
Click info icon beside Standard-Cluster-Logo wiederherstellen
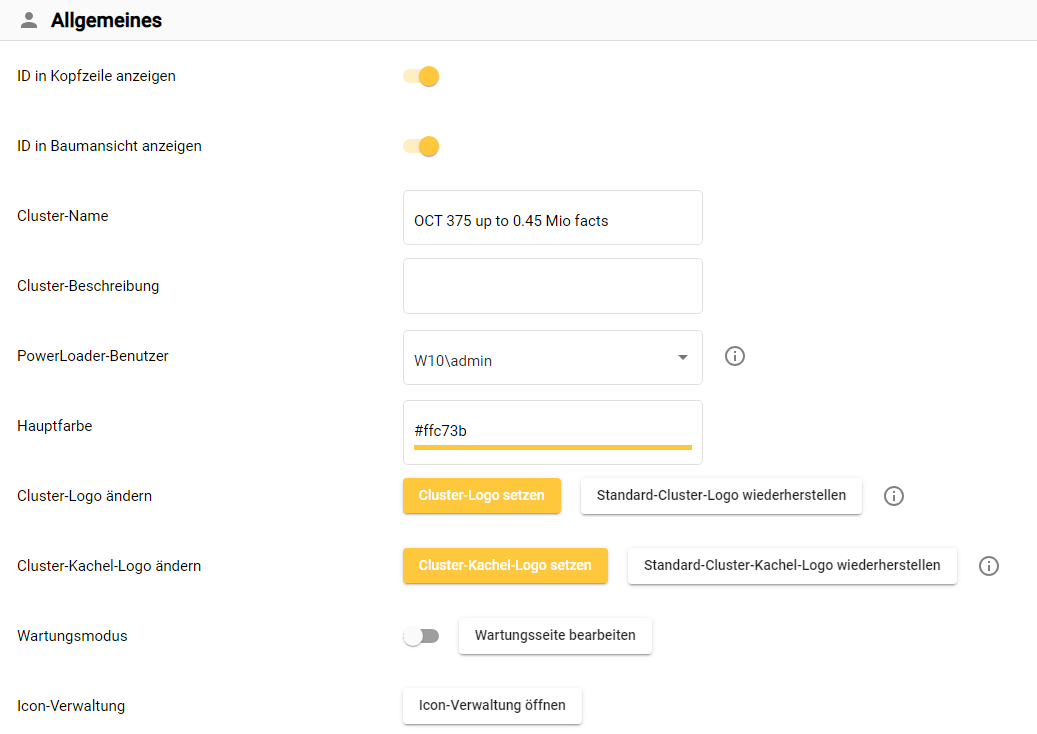coord(894,496)
